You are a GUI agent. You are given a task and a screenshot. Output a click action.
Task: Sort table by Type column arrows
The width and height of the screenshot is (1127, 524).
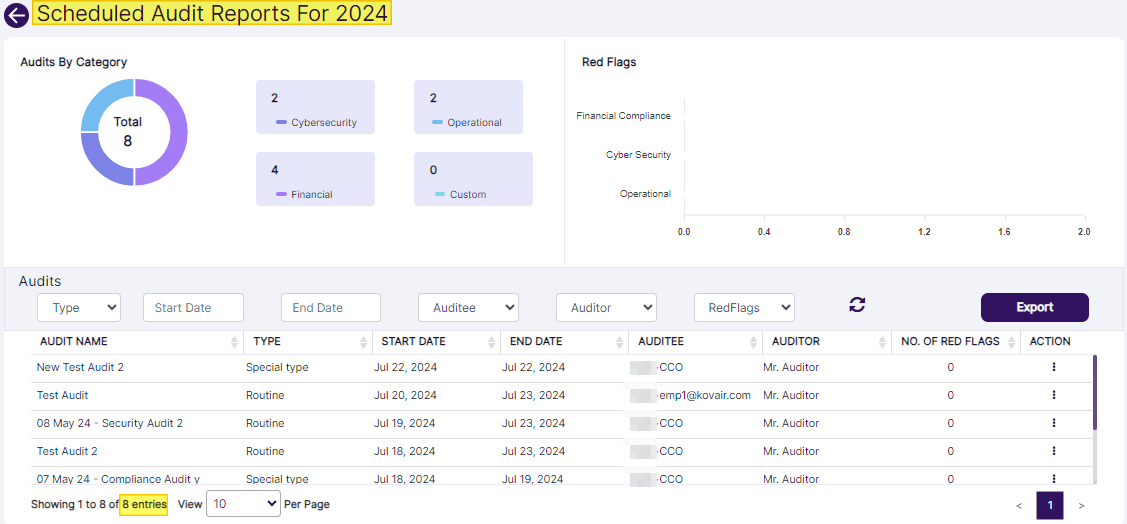tap(364, 343)
